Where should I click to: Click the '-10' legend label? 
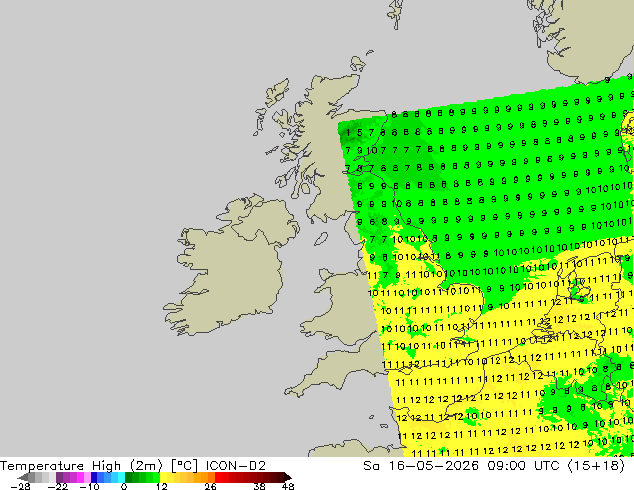click(89, 486)
